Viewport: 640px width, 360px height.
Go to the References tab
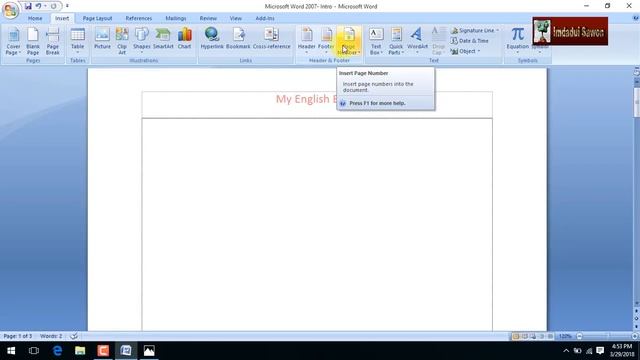tap(138, 18)
